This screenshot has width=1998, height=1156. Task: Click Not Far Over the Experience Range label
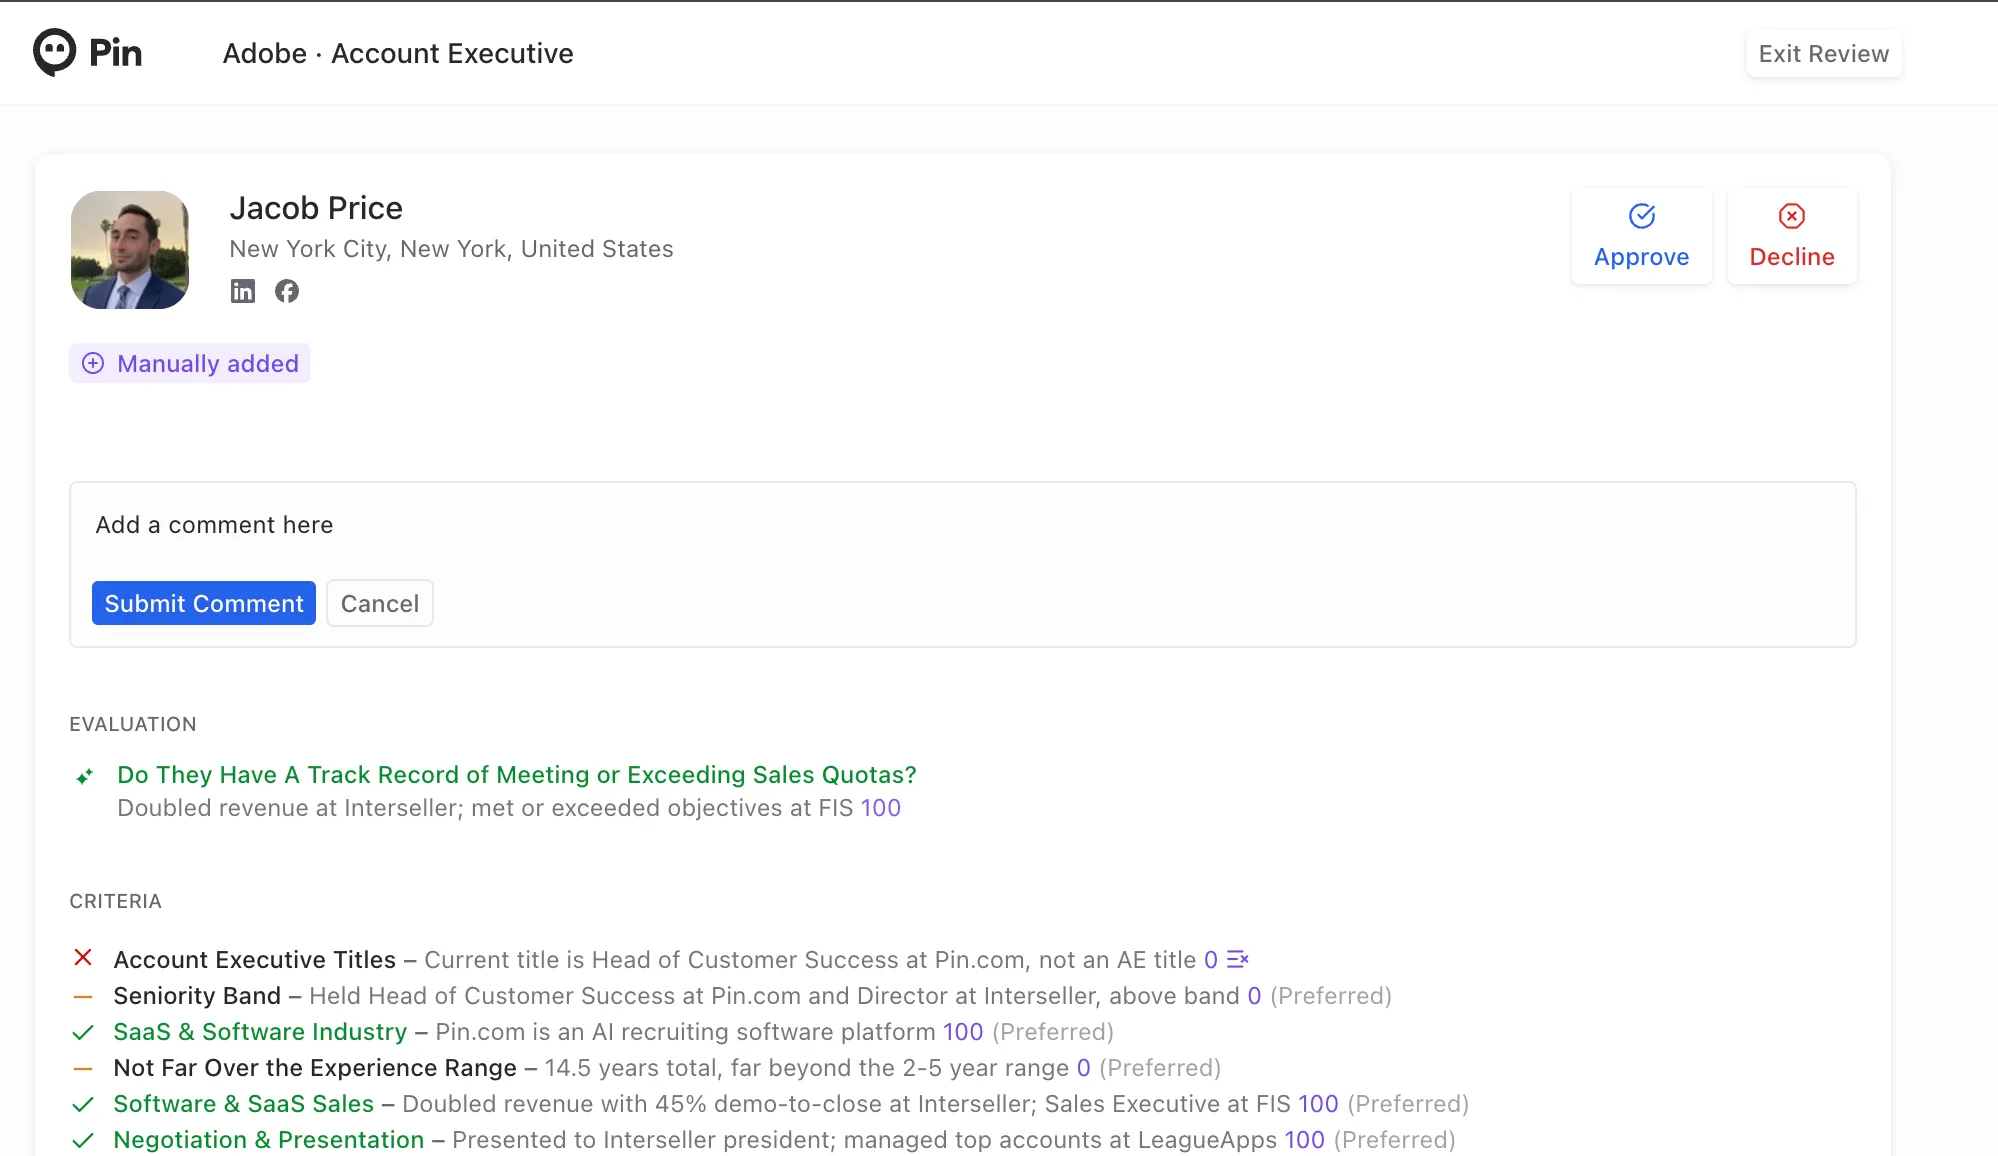pos(315,1068)
